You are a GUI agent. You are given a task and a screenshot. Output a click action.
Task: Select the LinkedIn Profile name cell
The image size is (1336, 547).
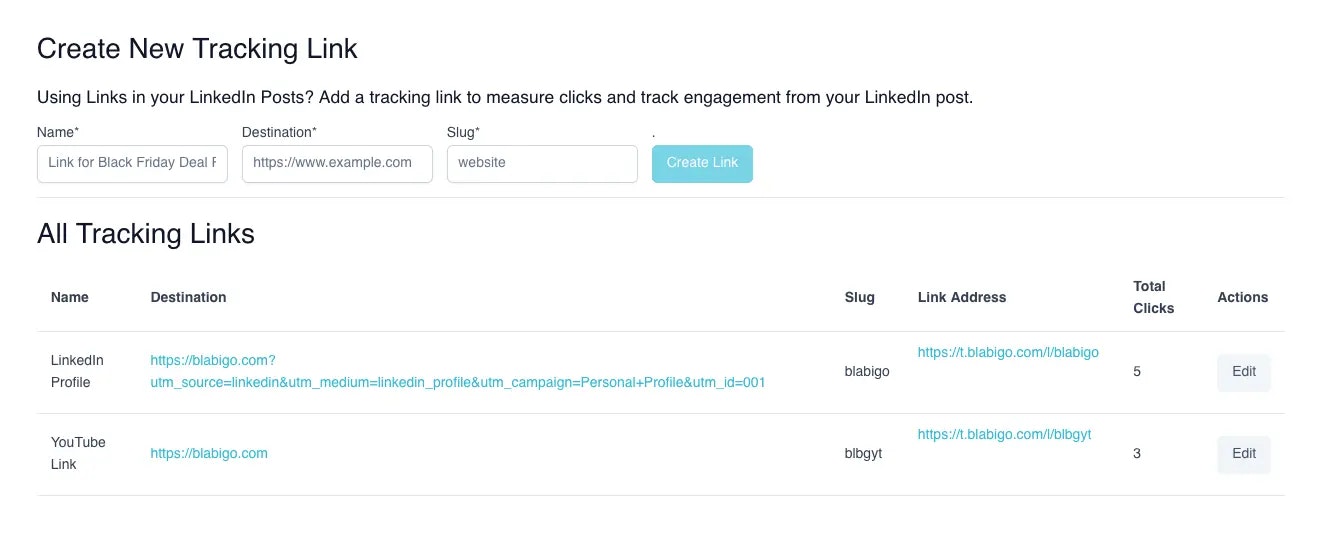coord(77,371)
